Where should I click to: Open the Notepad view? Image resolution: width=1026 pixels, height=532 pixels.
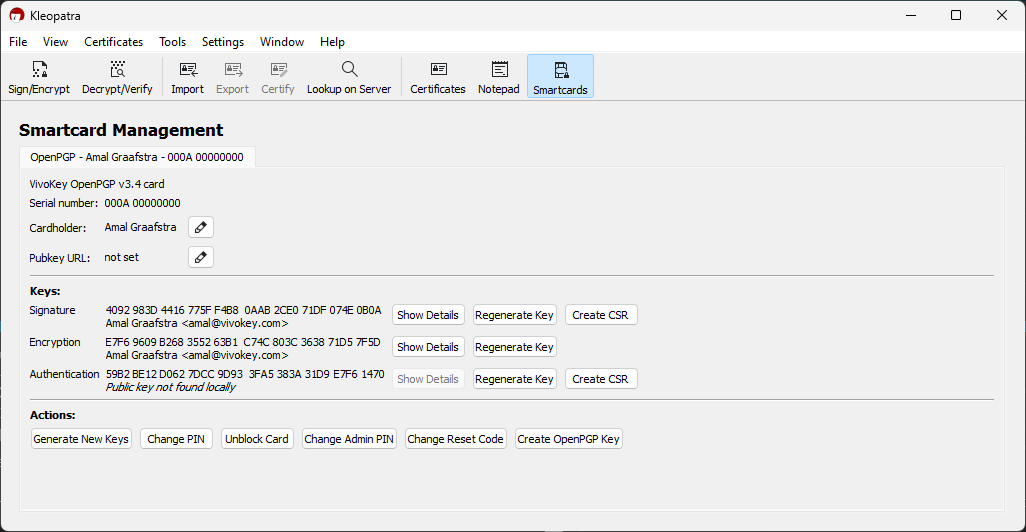[499, 77]
